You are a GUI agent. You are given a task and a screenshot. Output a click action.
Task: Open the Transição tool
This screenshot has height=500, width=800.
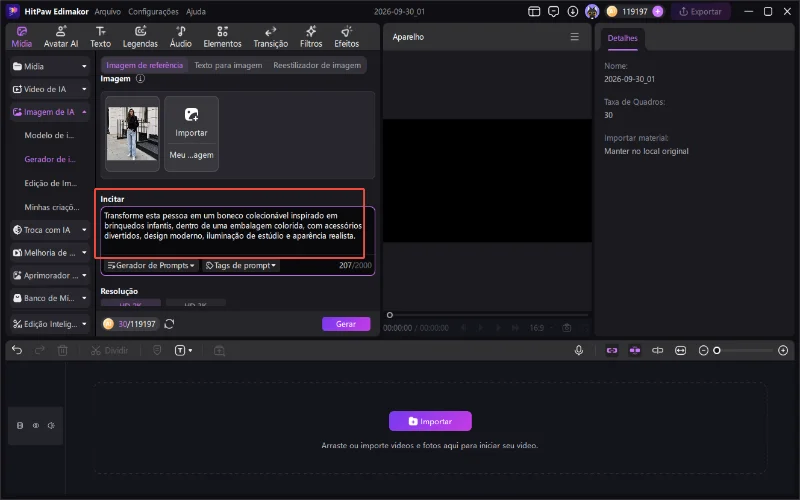pyautogui.click(x=271, y=37)
